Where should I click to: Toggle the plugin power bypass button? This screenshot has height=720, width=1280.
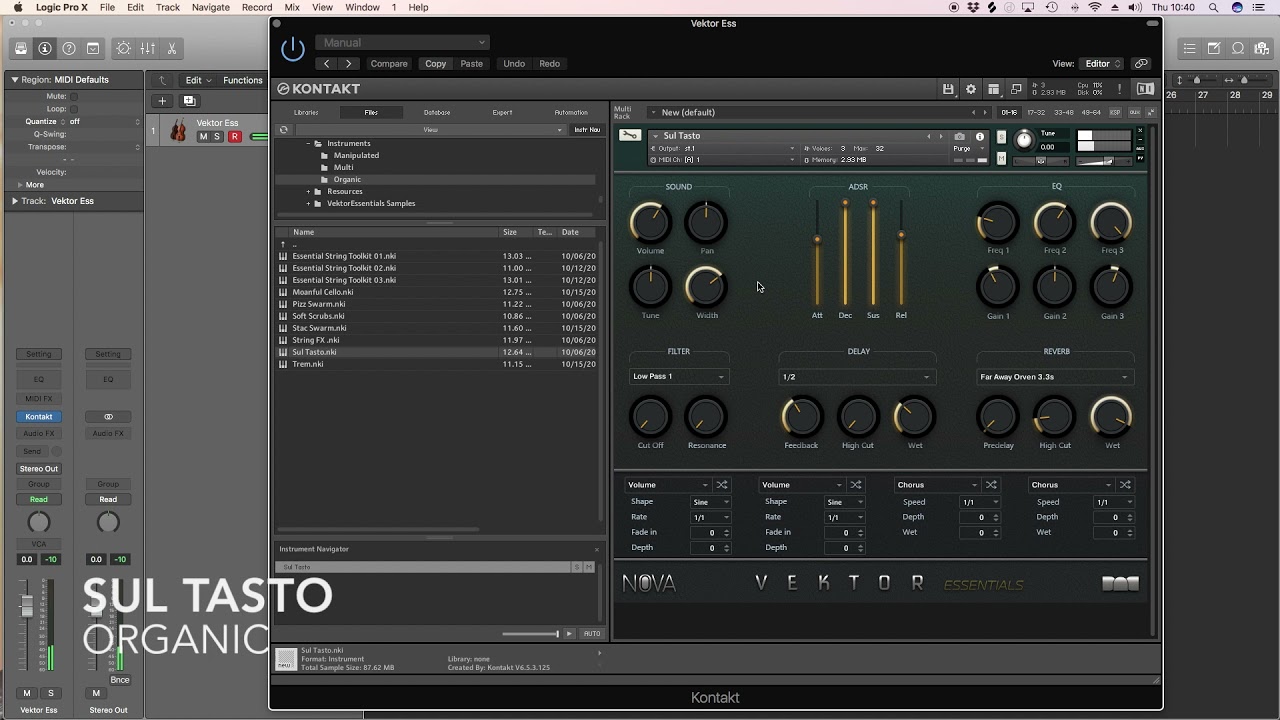click(x=292, y=49)
